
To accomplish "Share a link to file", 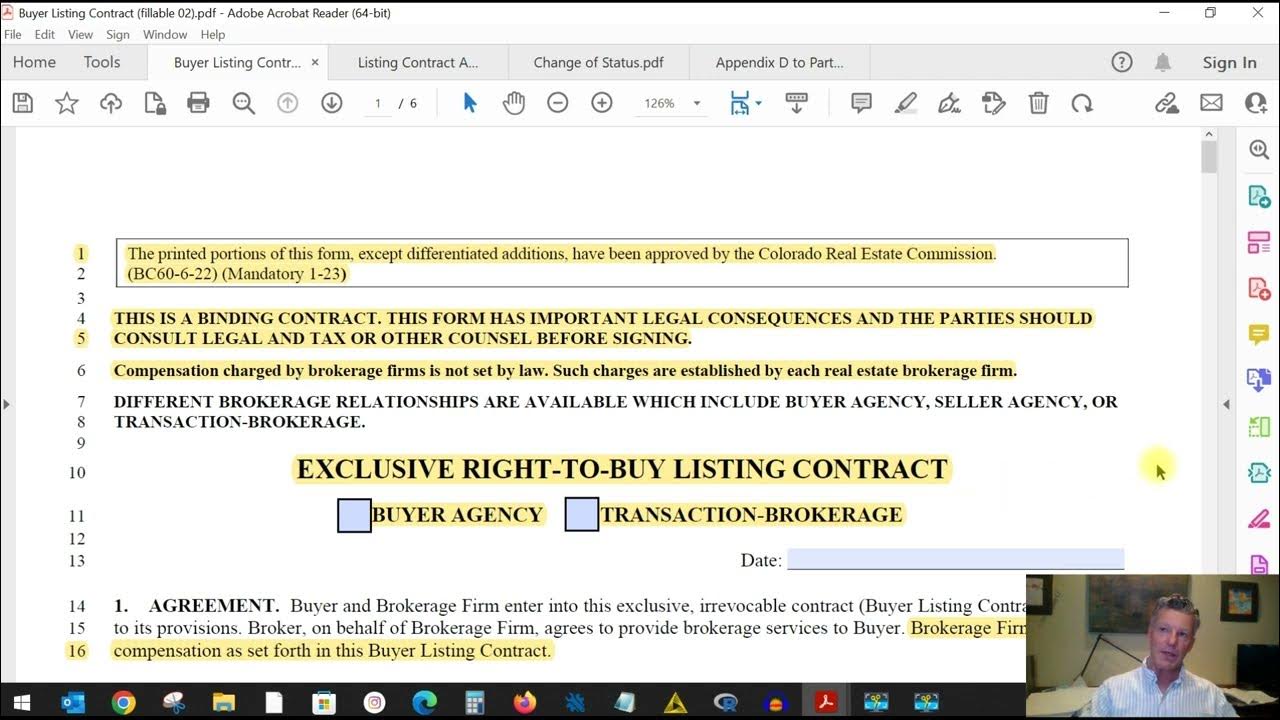I will click(1166, 103).
